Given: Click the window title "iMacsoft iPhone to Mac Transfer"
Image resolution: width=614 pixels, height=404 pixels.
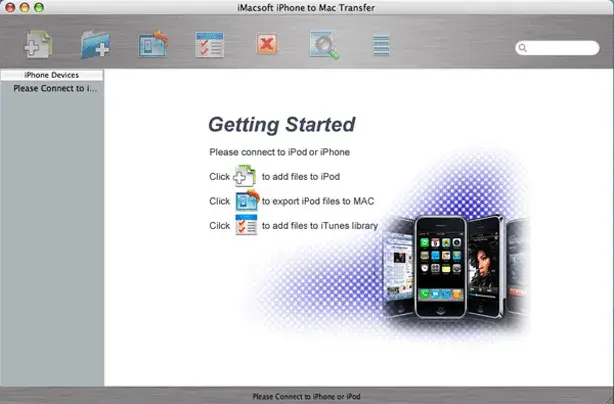Looking at the screenshot, I should coord(306,7).
